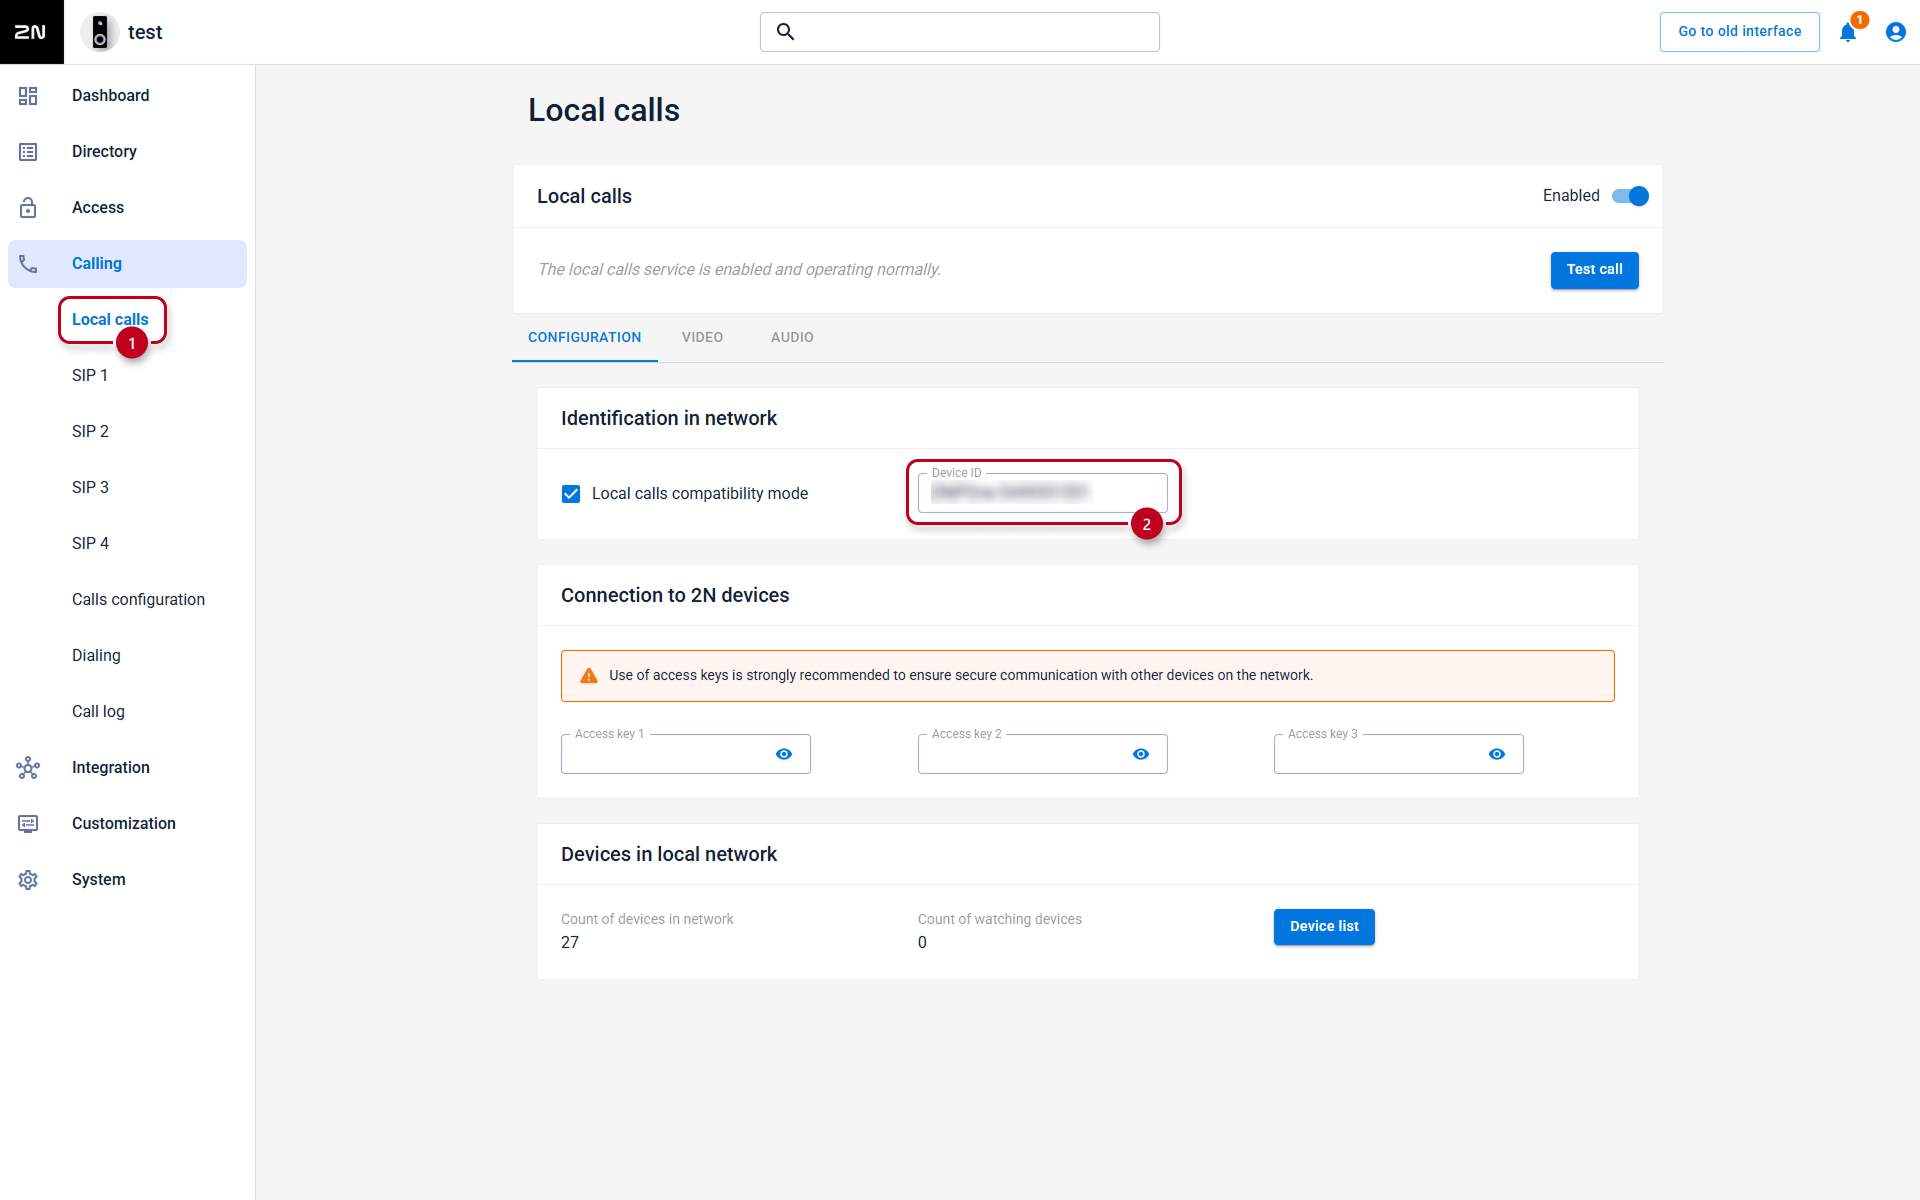Click the search input field
The image size is (1920, 1200).
960,32
